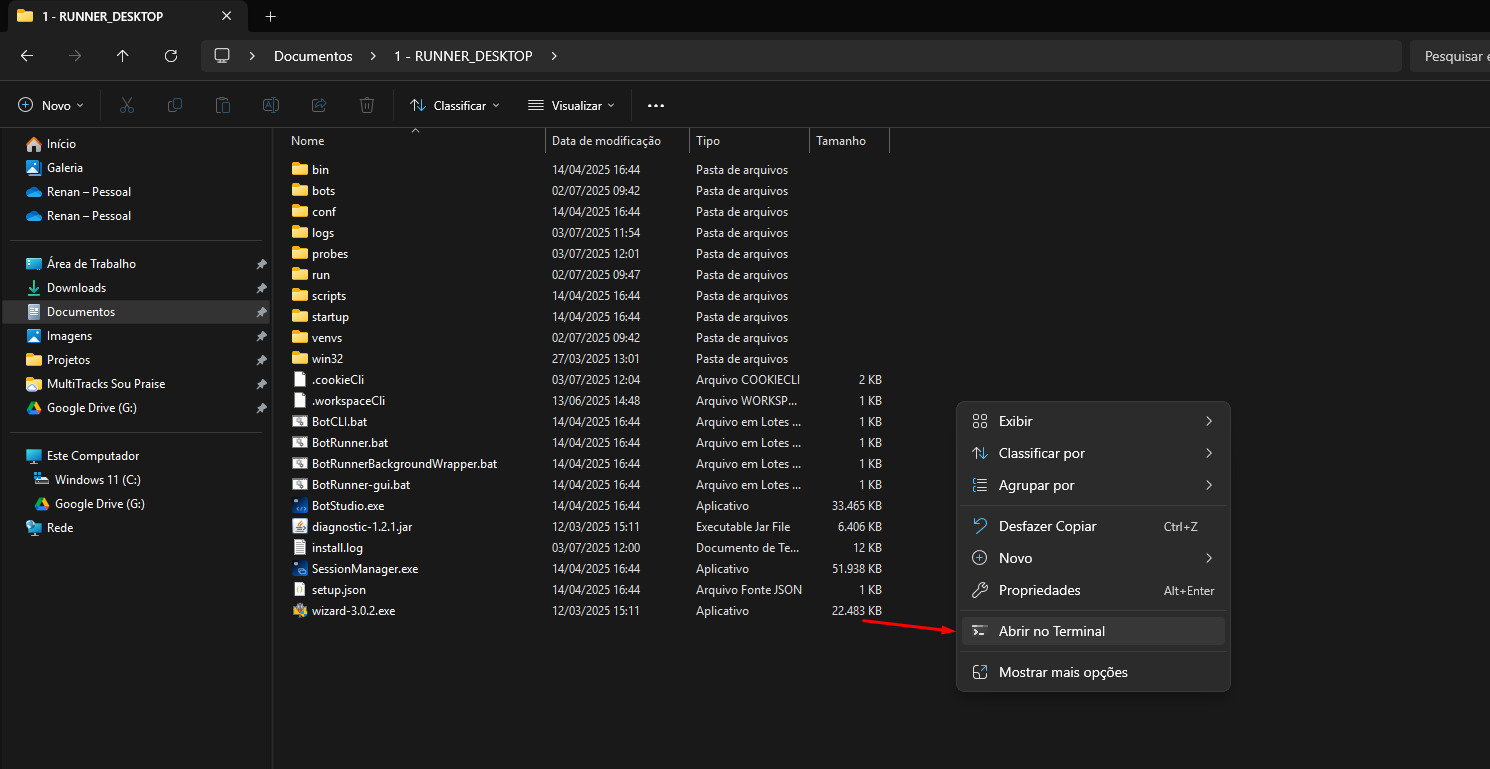This screenshot has width=1490, height=769.
Task: Click the Share icon in toolbar
Action: (319, 105)
